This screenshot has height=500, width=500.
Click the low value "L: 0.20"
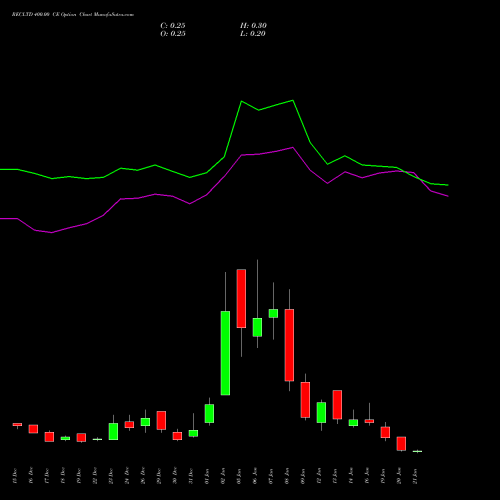(x=253, y=34)
